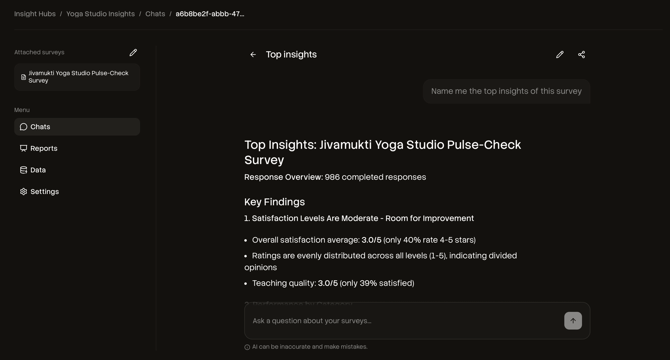This screenshot has height=360, width=670.
Task: Click the Reports presentation icon
Action: (x=24, y=148)
